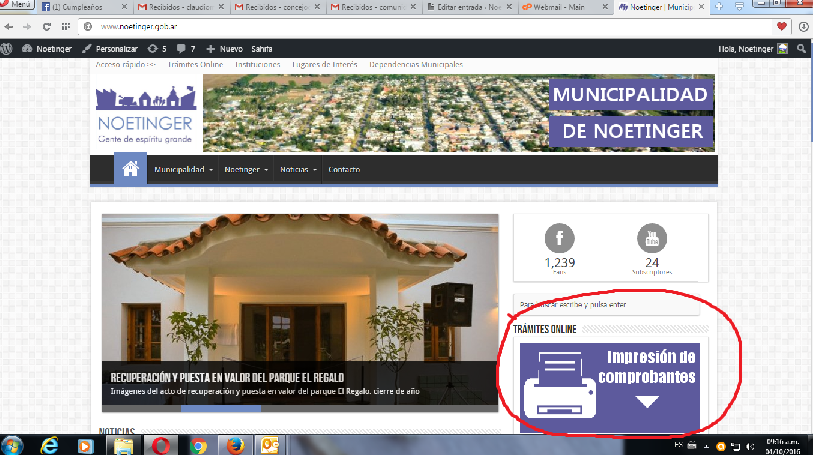Open the volume icon in system tray
The image size is (813, 455).
[x=749, y=446]
